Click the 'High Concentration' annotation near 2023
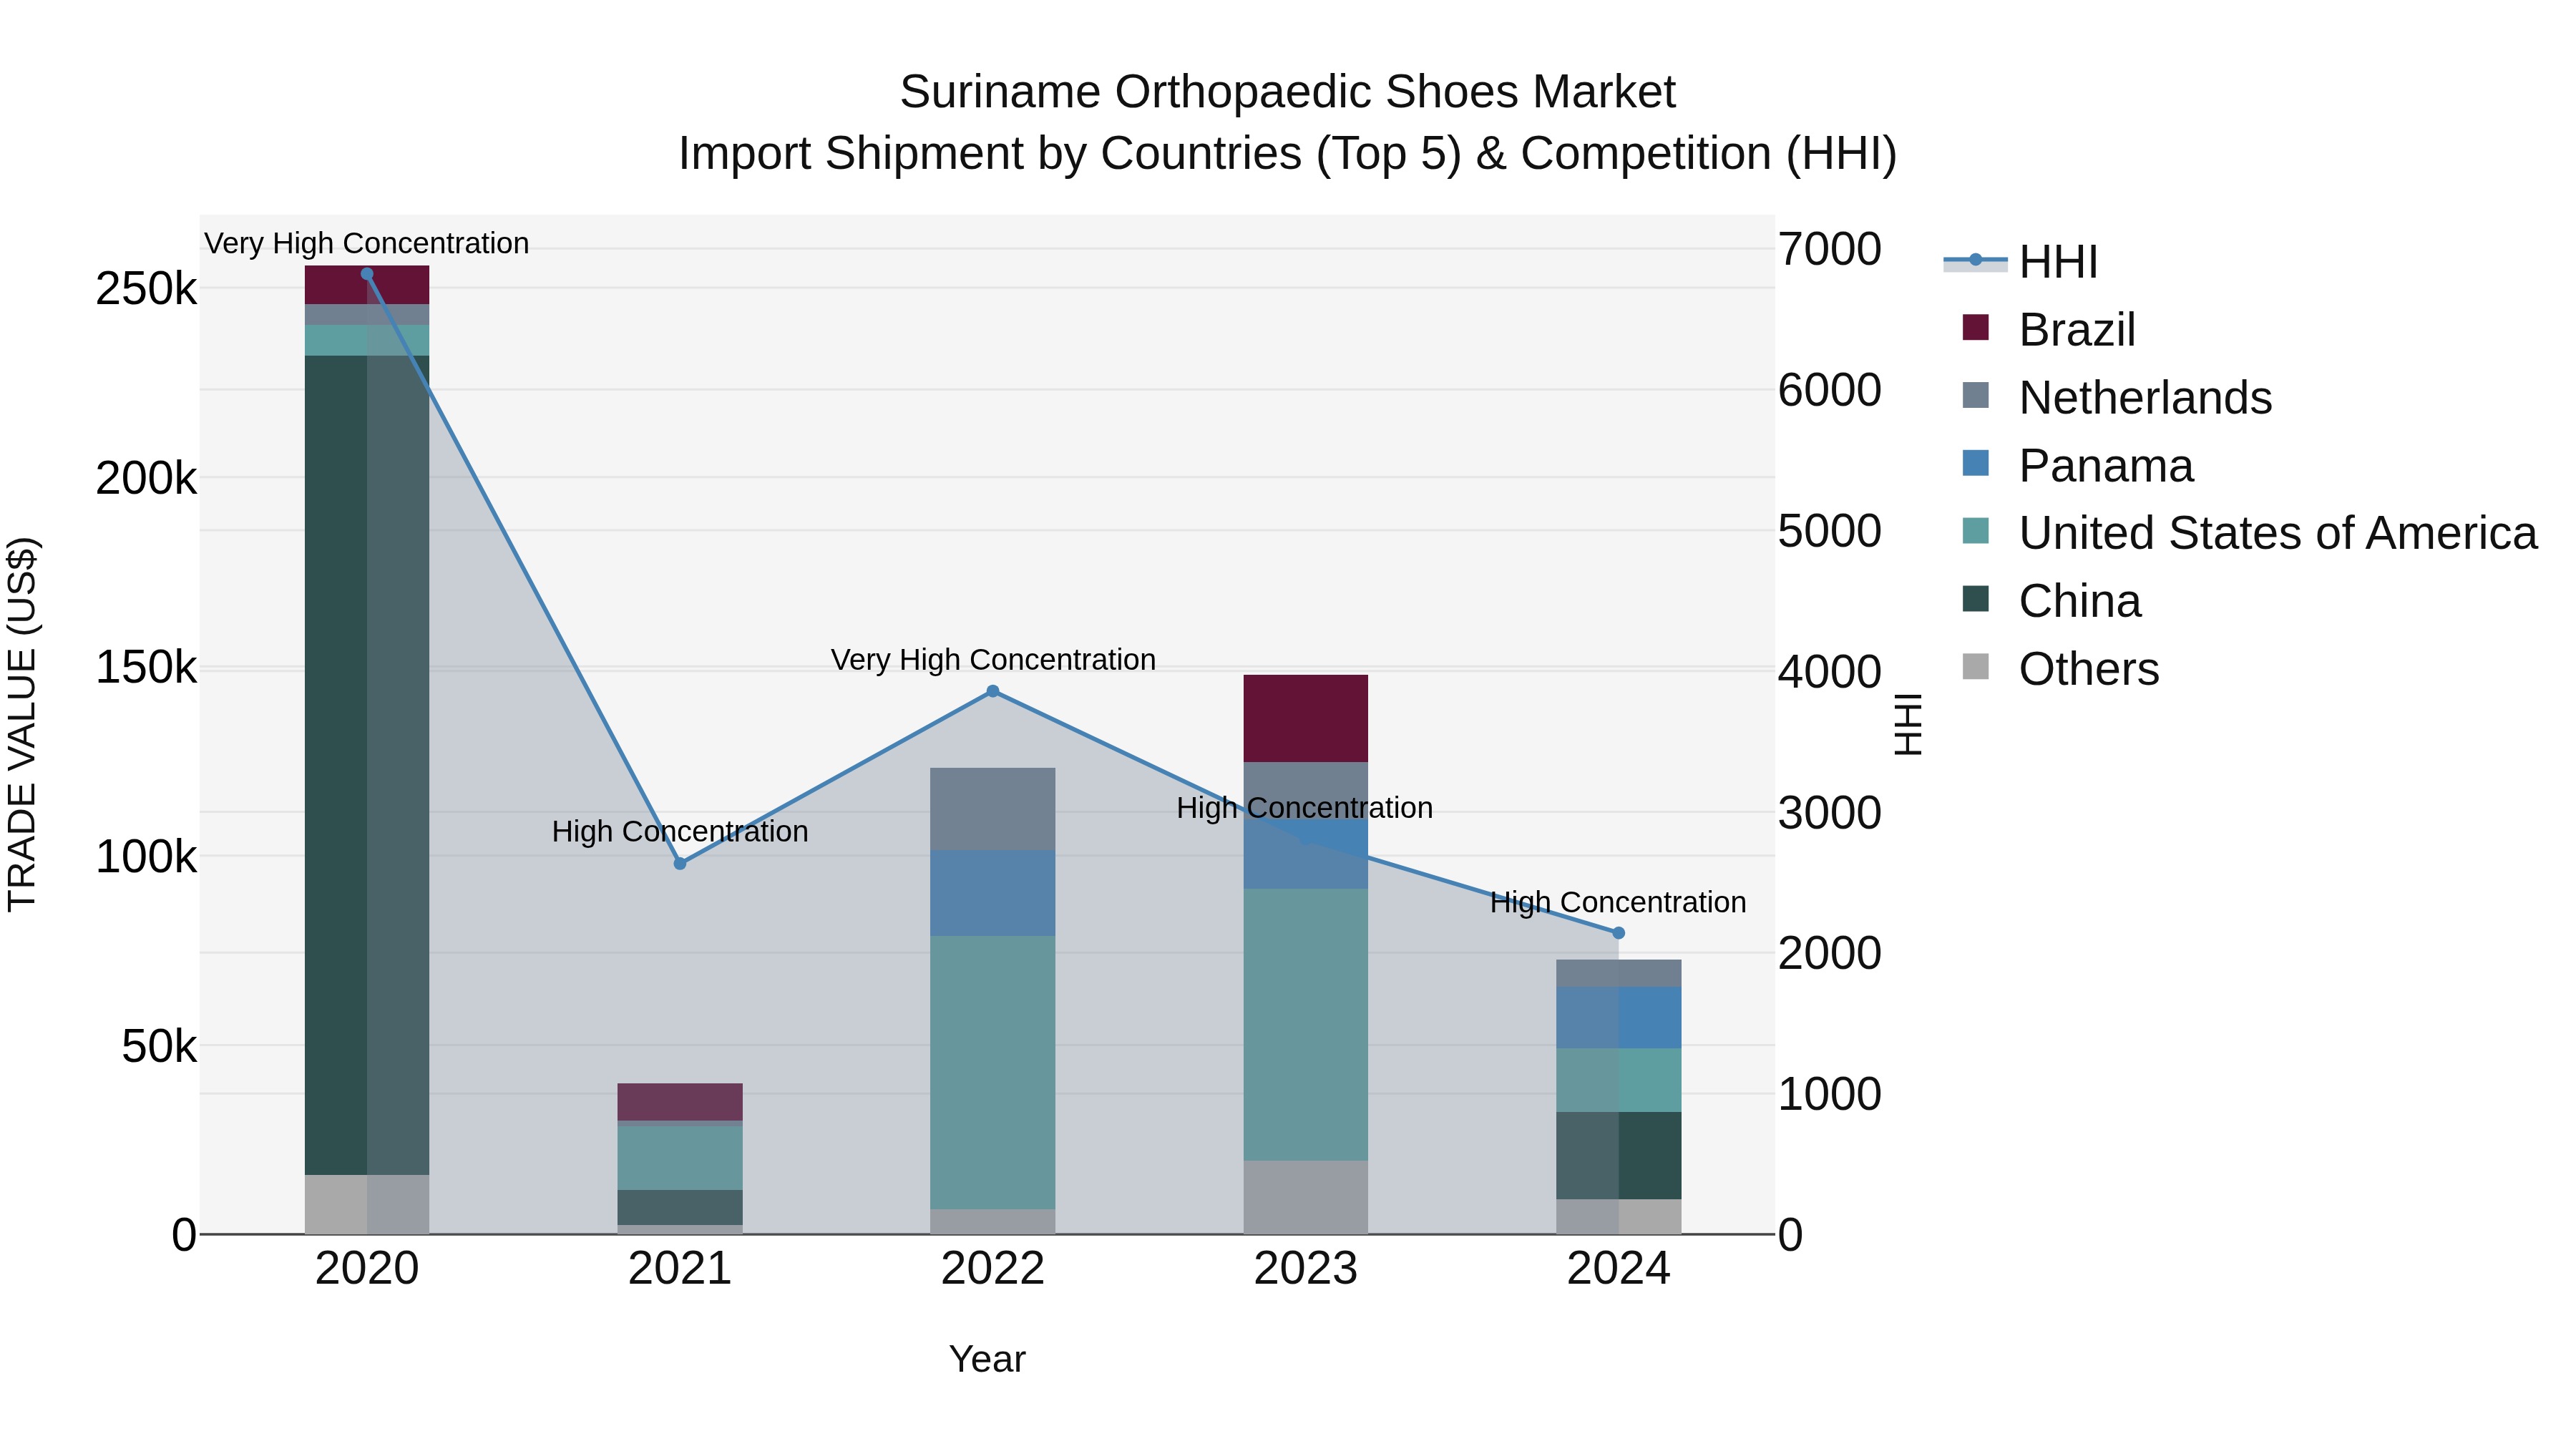2576x1449 pixels. click(1305, 808)
